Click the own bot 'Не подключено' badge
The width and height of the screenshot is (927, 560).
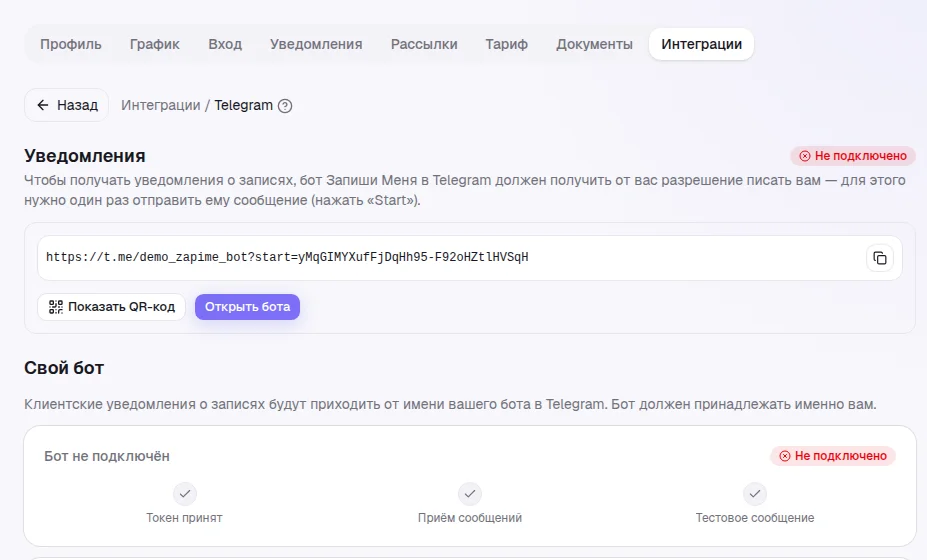pyautogui.click(x=833, y=456)
